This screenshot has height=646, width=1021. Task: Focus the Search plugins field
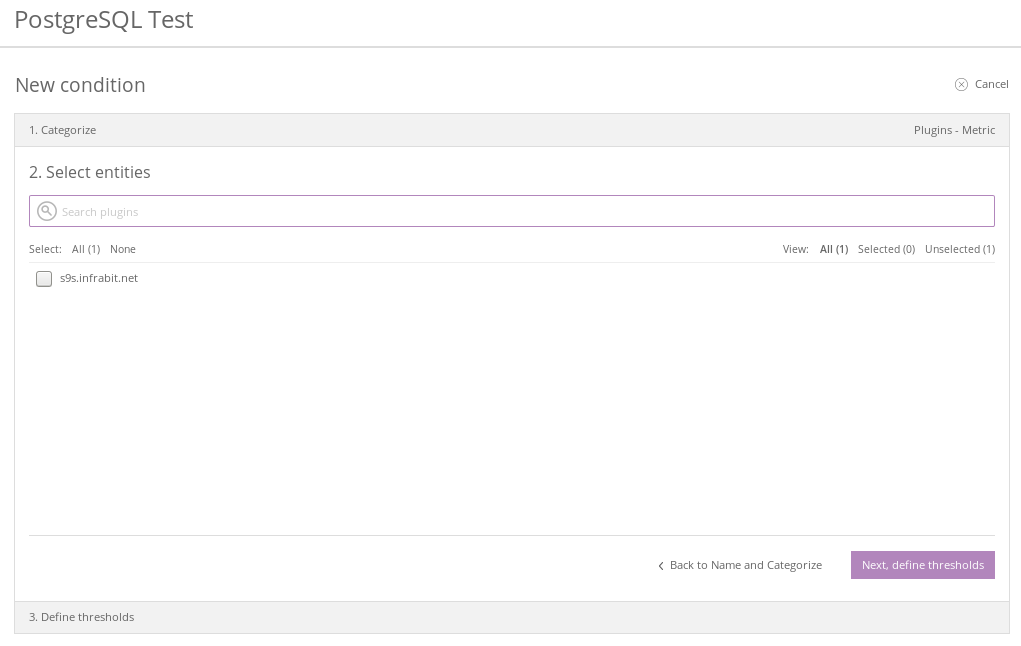(x=512, y=211)
